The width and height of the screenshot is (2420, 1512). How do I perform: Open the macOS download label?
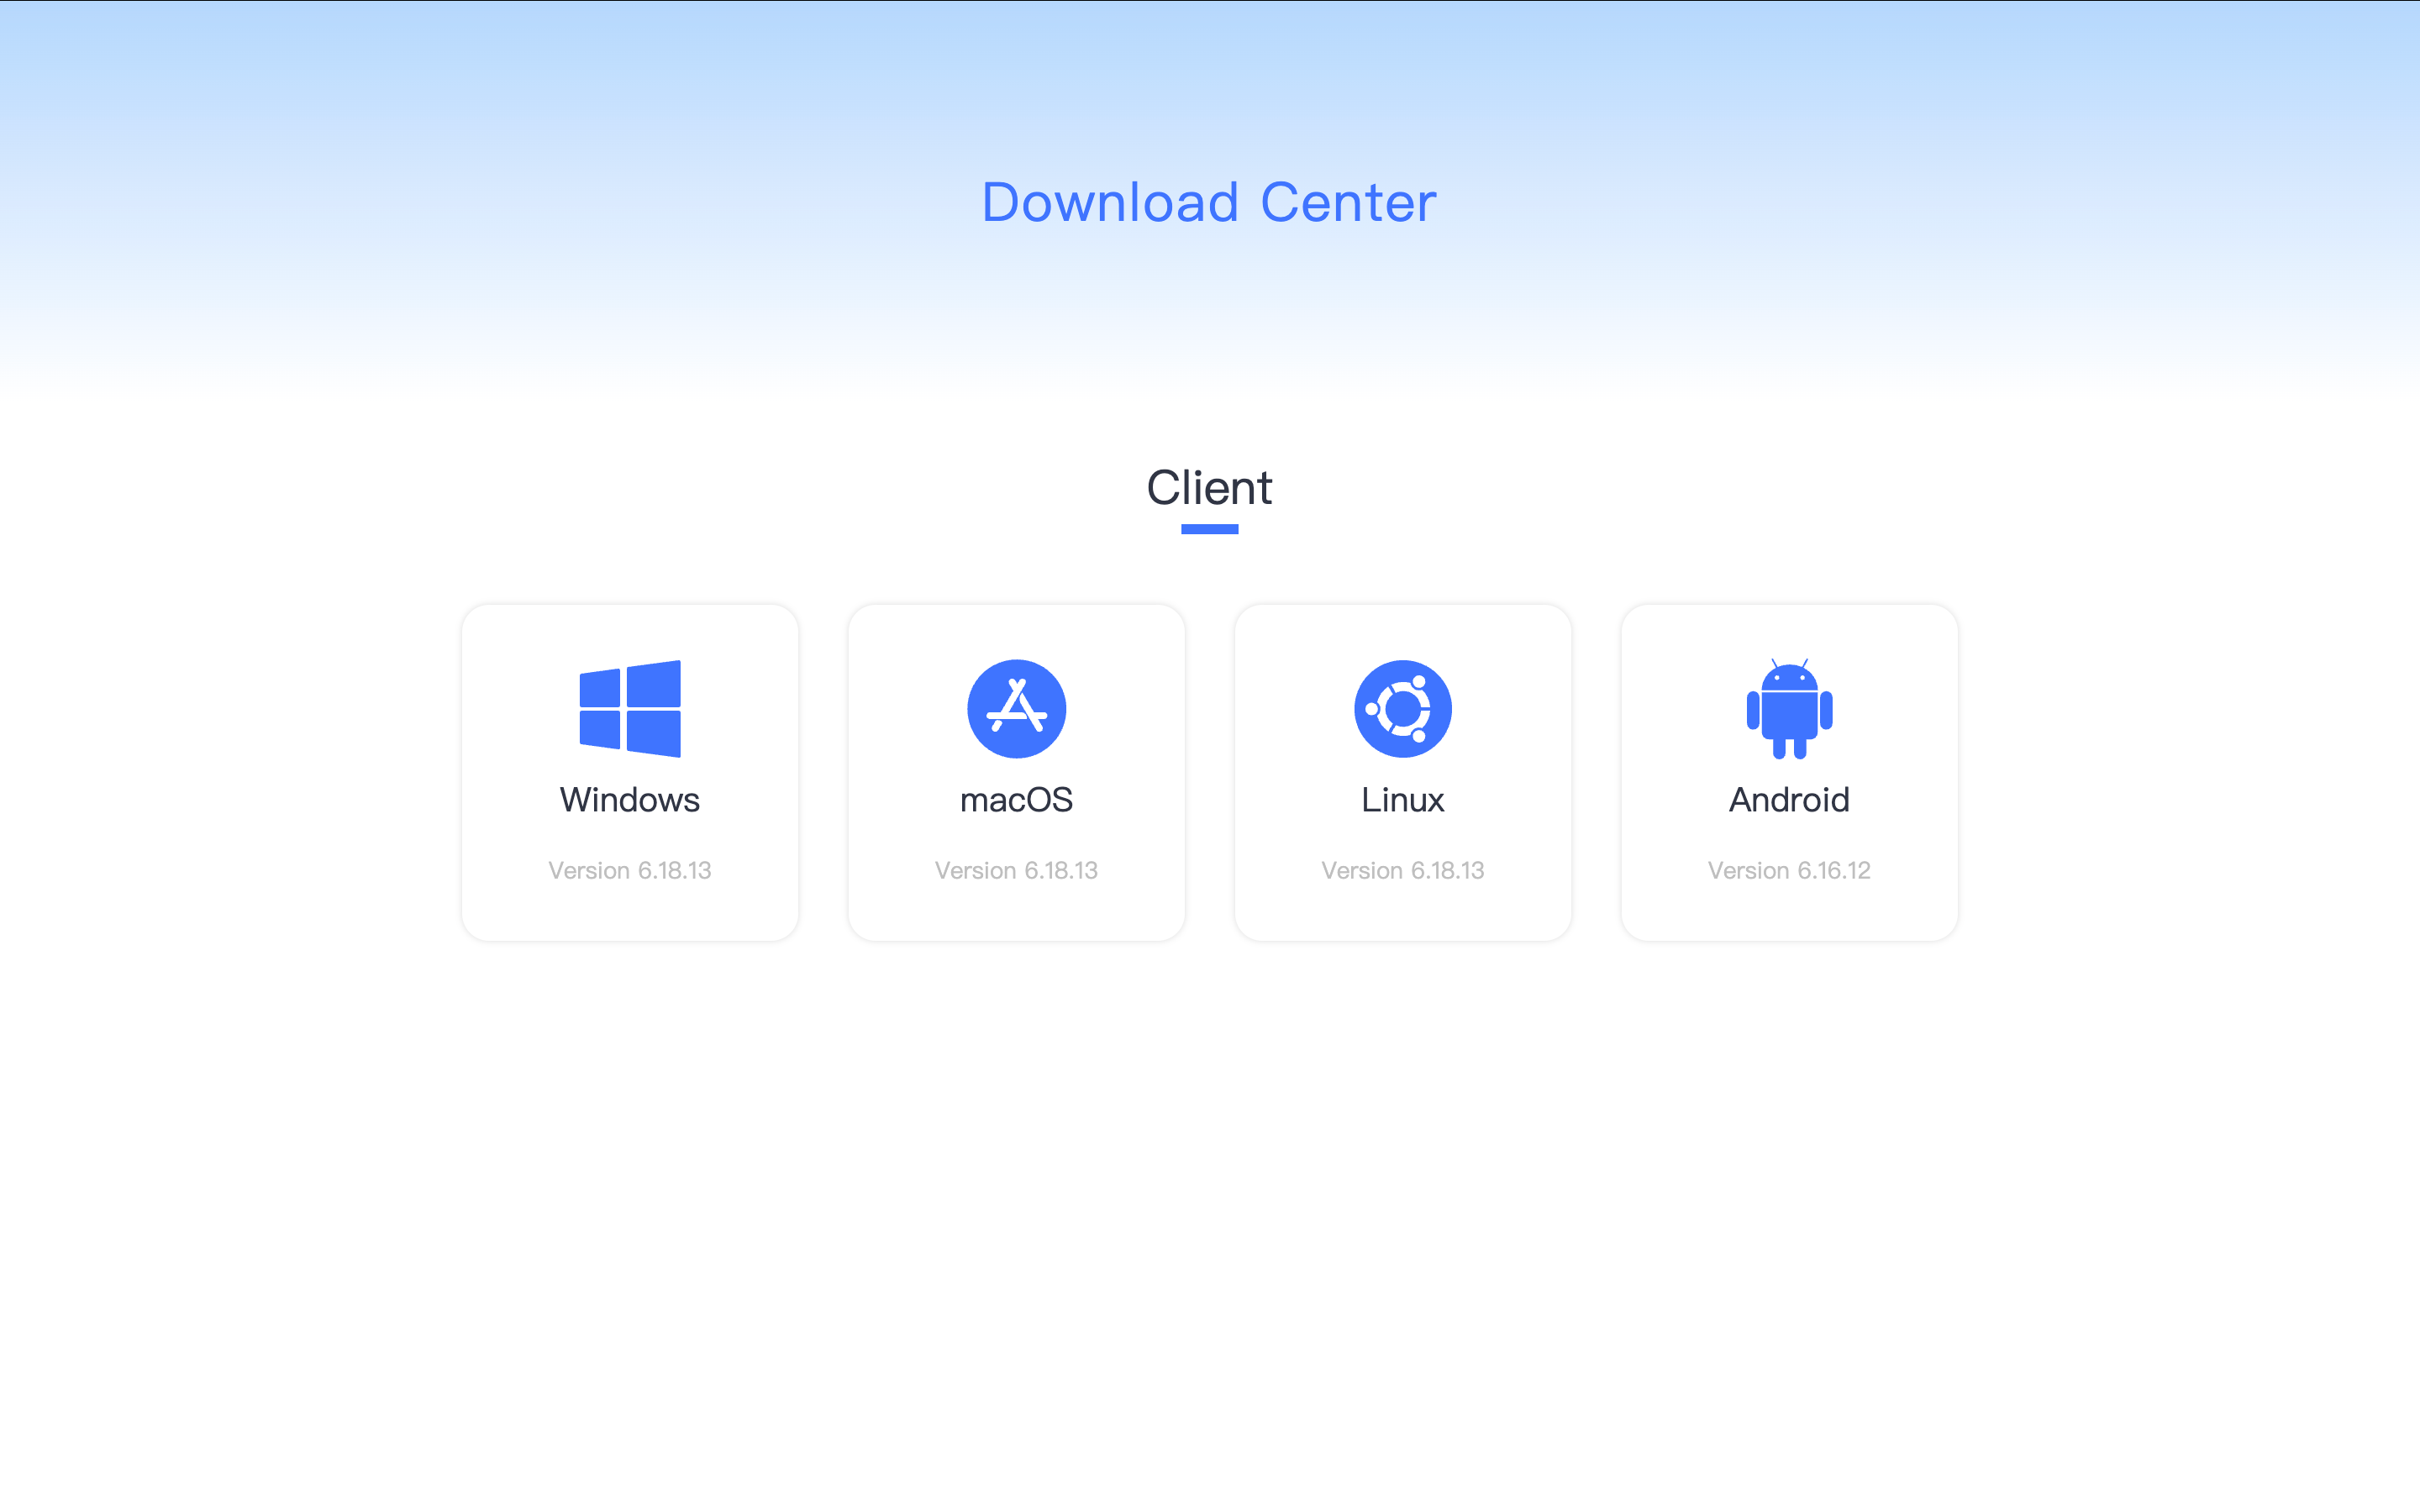1016,800
